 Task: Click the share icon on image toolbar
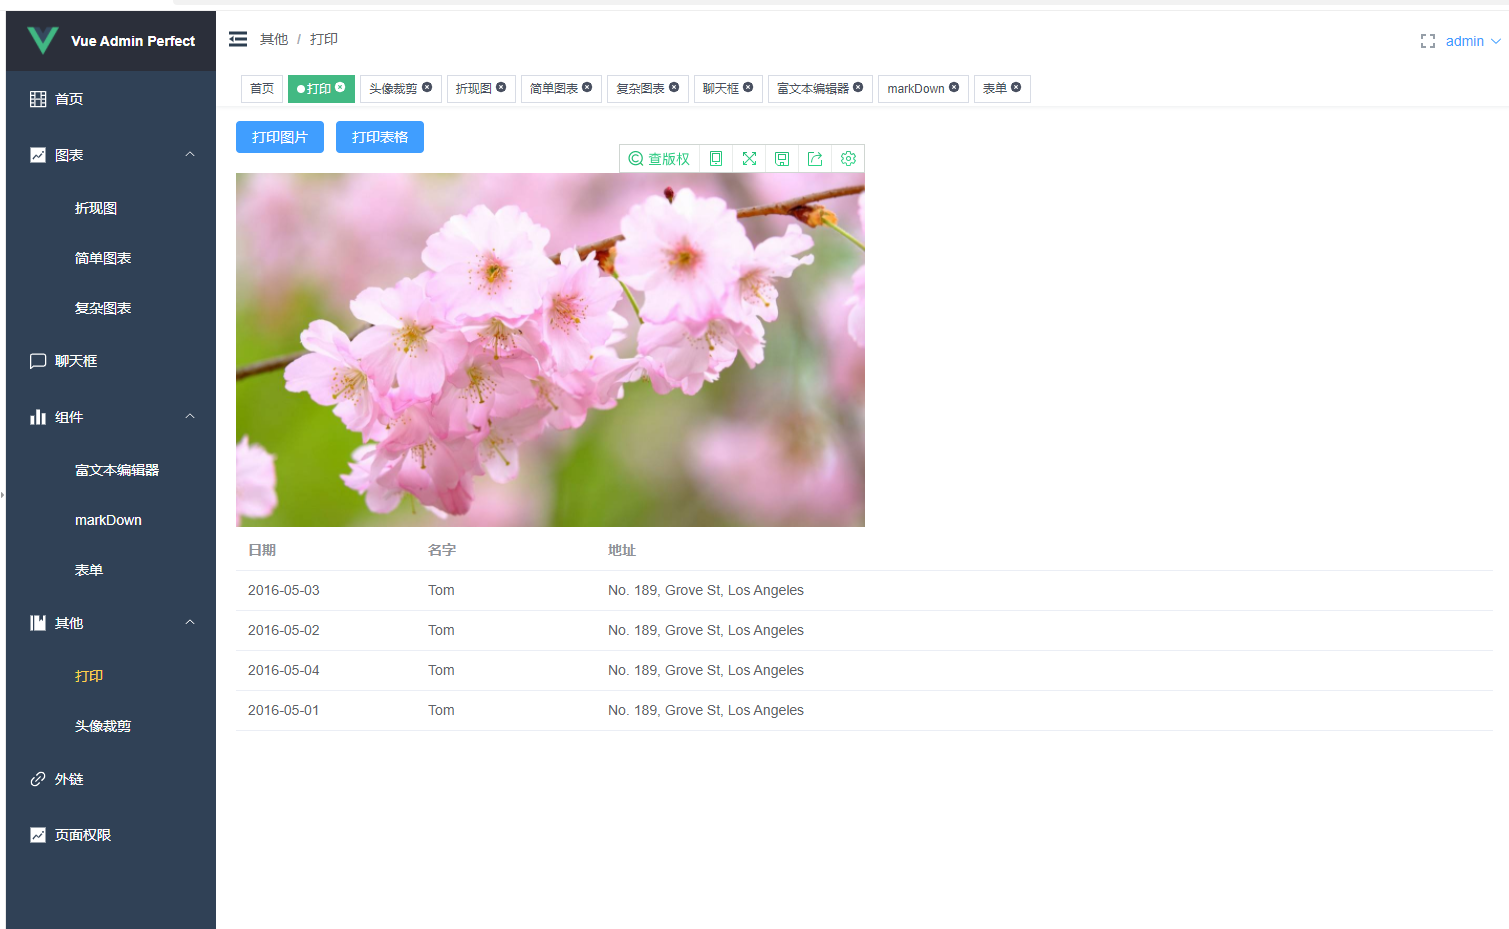pyautogui.click(x=815, y=159)
